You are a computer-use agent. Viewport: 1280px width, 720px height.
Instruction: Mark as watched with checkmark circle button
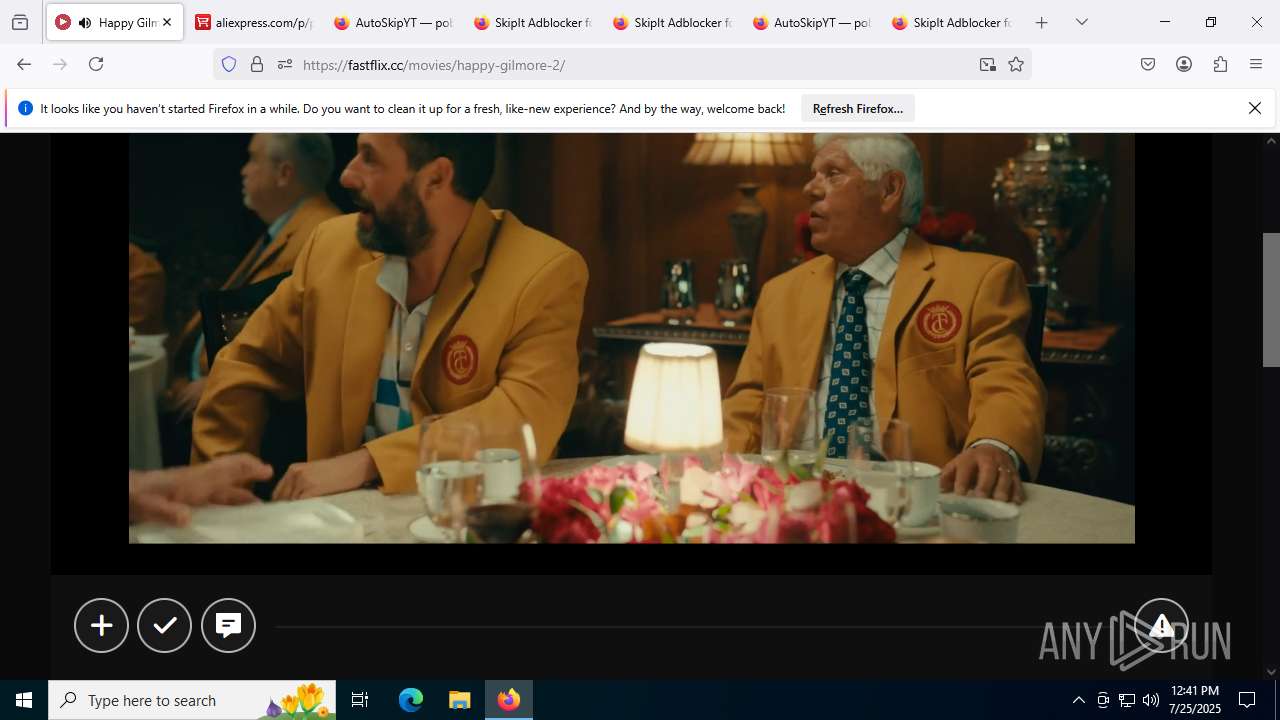(165, 625)
